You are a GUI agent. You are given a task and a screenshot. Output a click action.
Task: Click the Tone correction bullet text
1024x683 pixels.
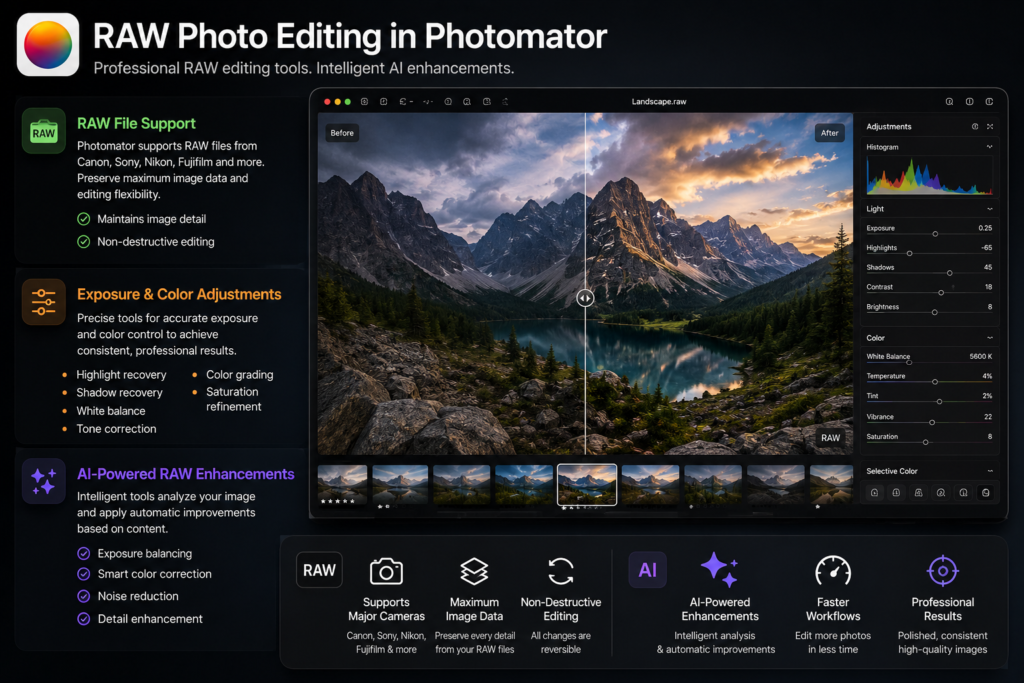[116, 429]
